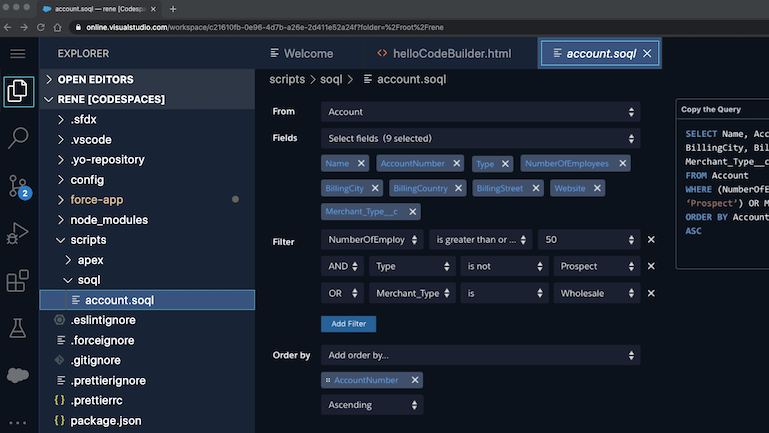Go to the browser home page

coord(57,27)
